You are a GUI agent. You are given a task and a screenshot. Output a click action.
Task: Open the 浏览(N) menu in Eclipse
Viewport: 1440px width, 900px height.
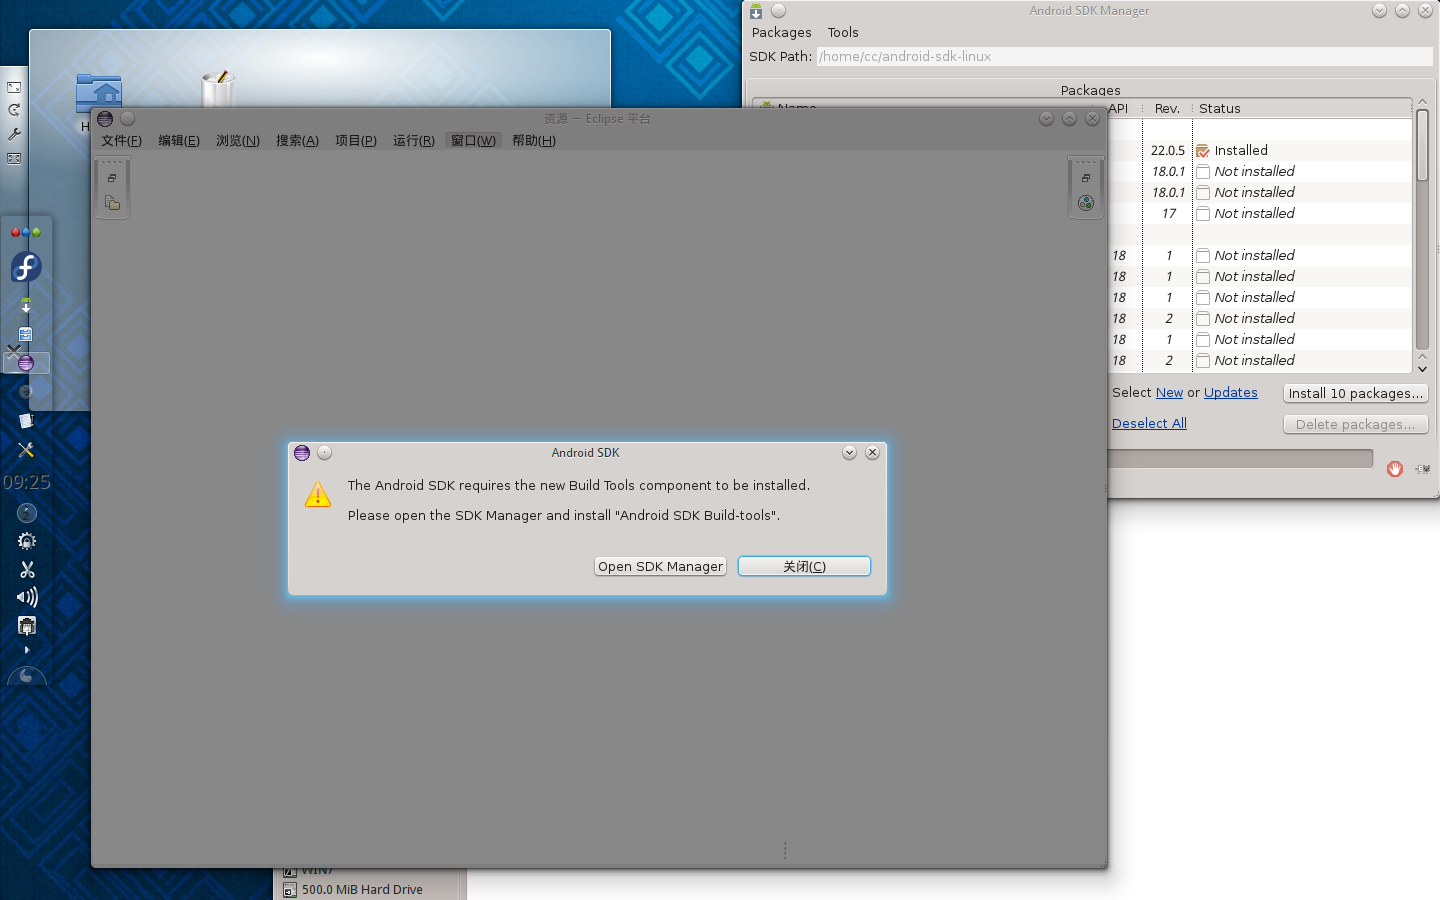coord(238,140)
